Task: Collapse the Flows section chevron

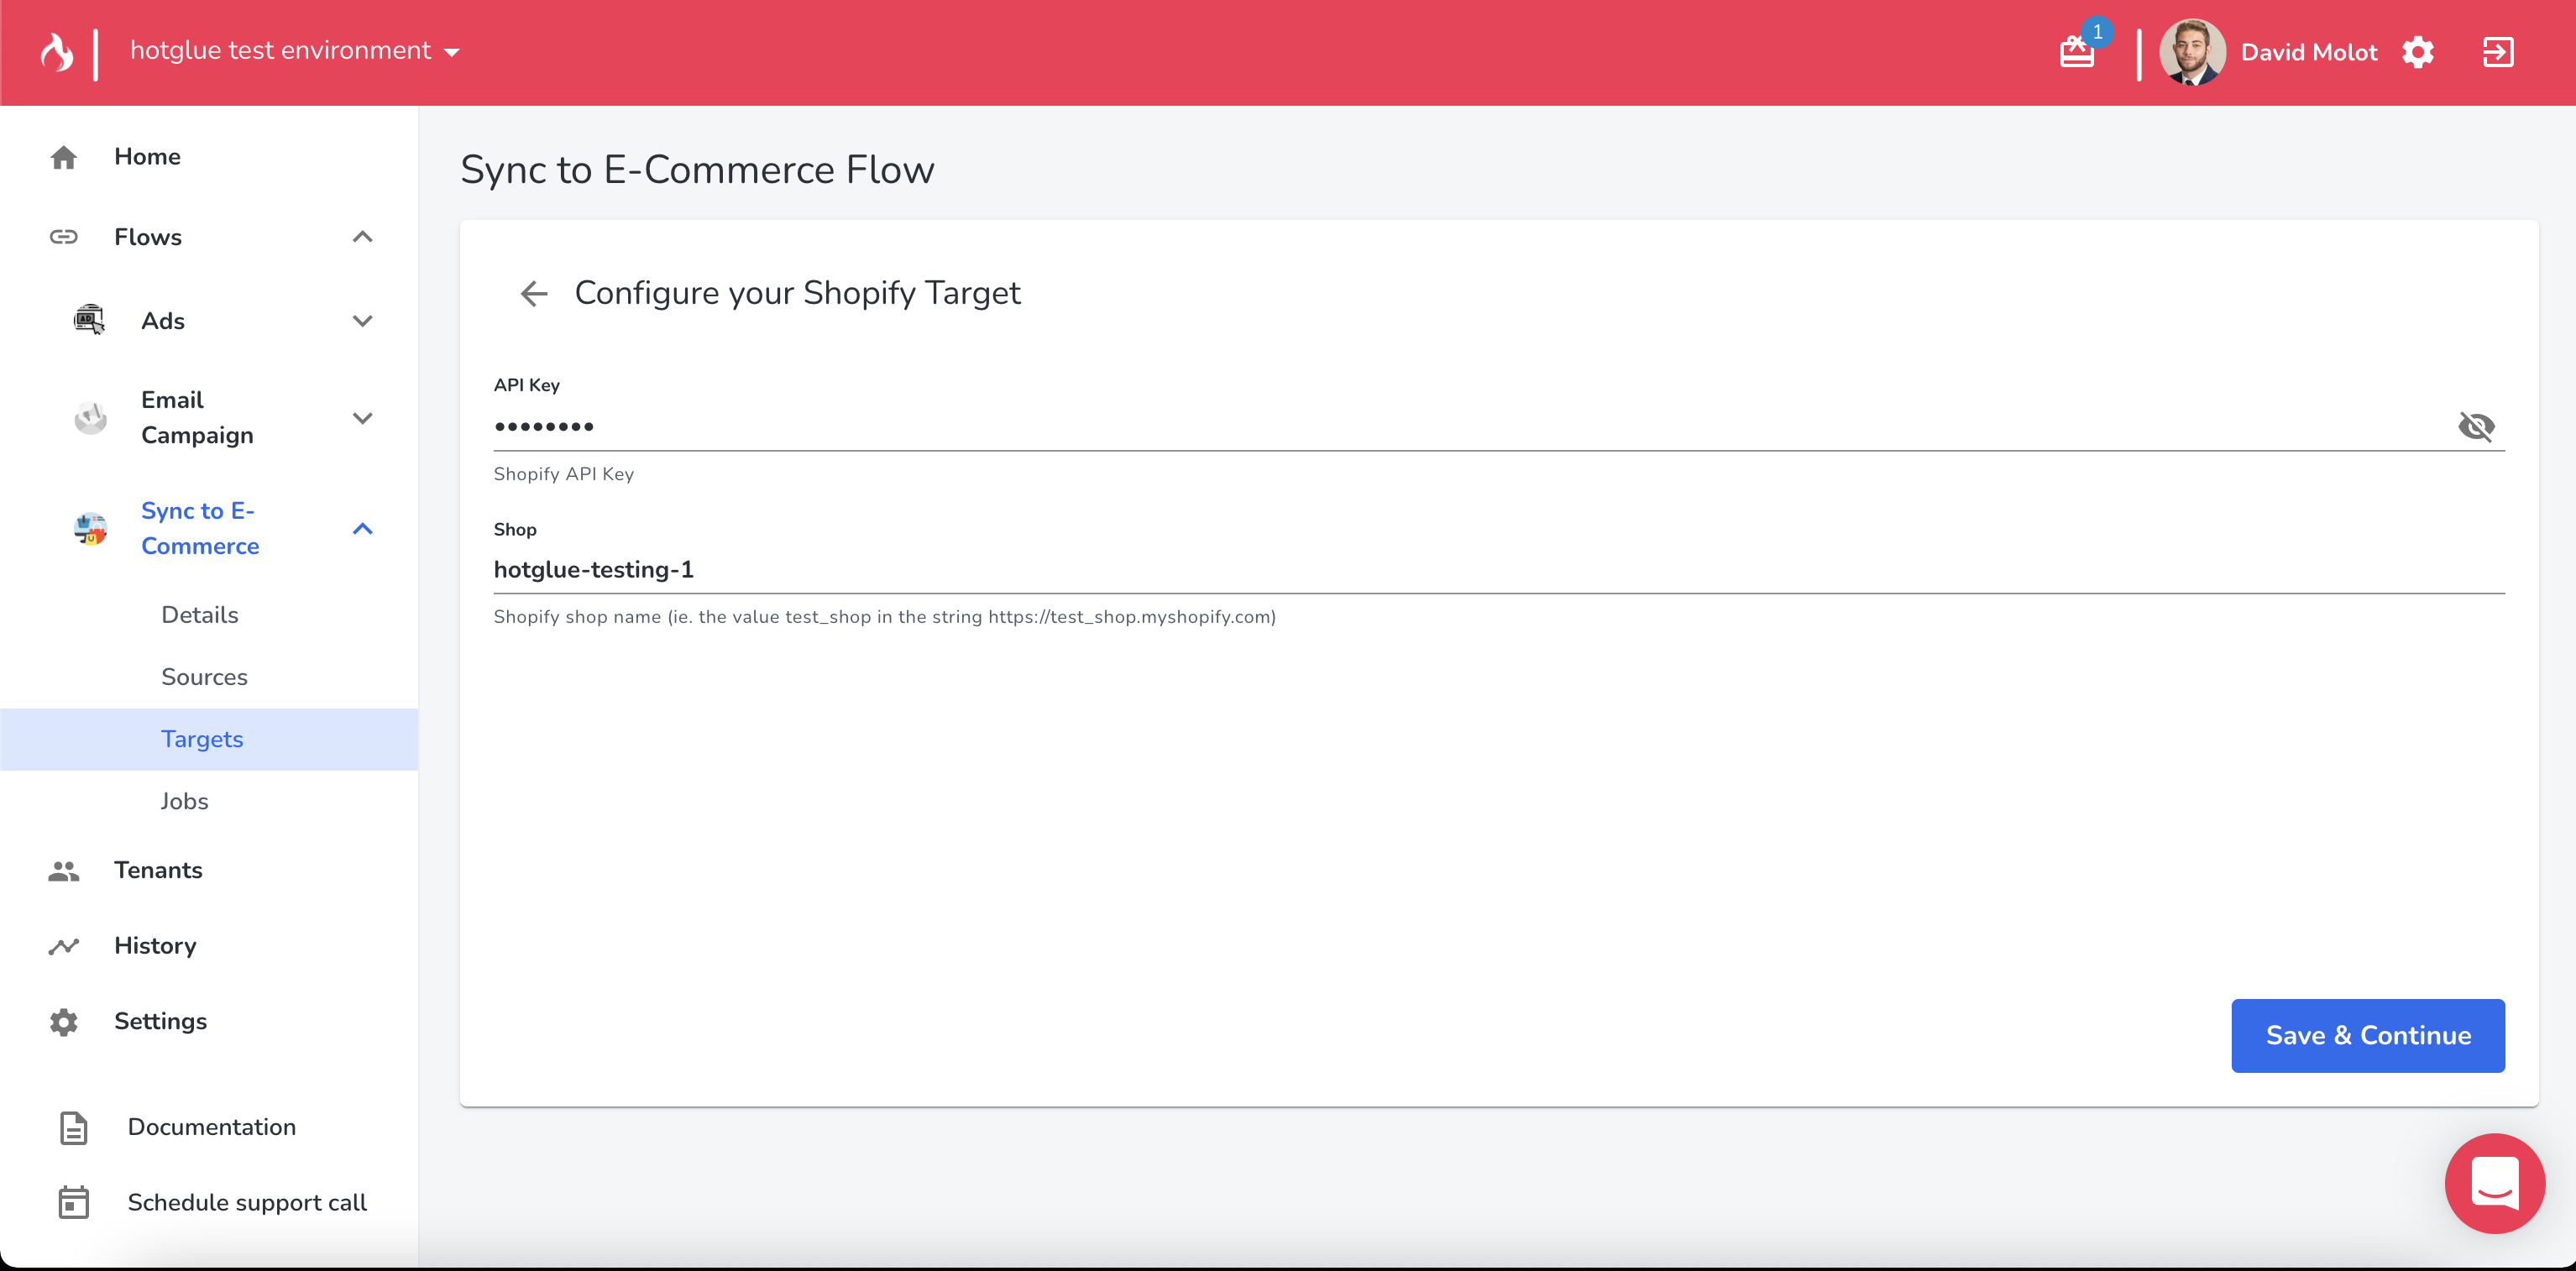Action: (362, 237)
